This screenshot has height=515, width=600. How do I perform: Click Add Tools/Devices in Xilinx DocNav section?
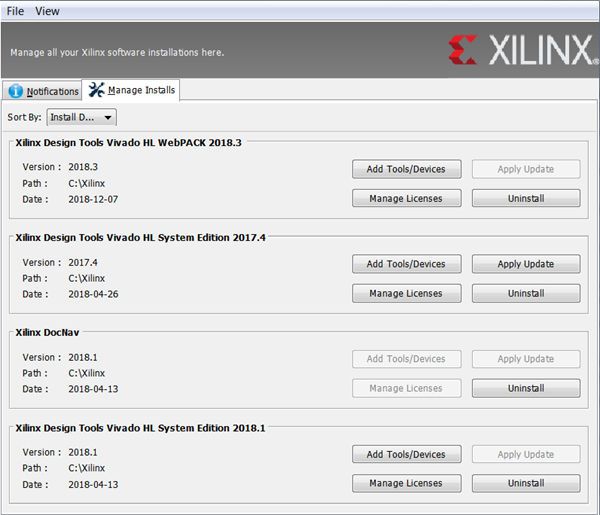coord(406,359)
